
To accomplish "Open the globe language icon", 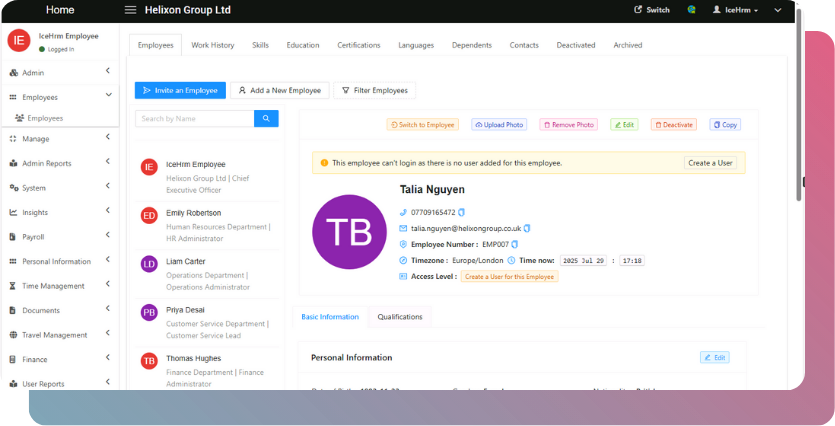I will tap(691, 10).
